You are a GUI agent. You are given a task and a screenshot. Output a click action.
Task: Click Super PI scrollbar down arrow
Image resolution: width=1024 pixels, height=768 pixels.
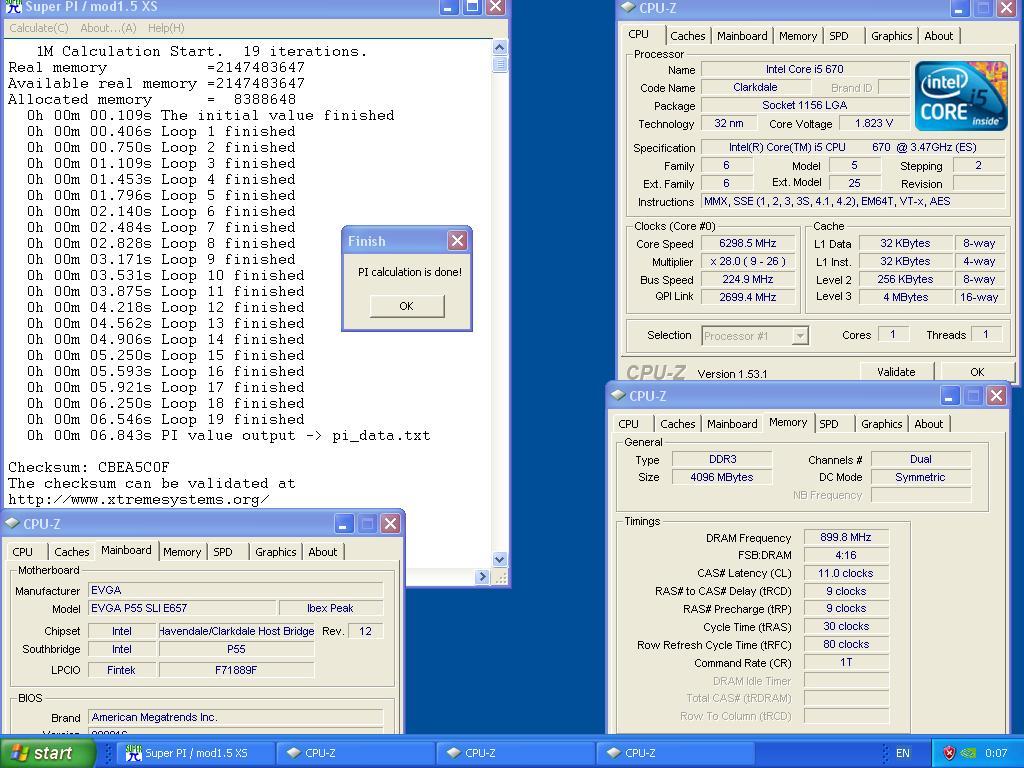pyautogui.click(x=500, y=559)
